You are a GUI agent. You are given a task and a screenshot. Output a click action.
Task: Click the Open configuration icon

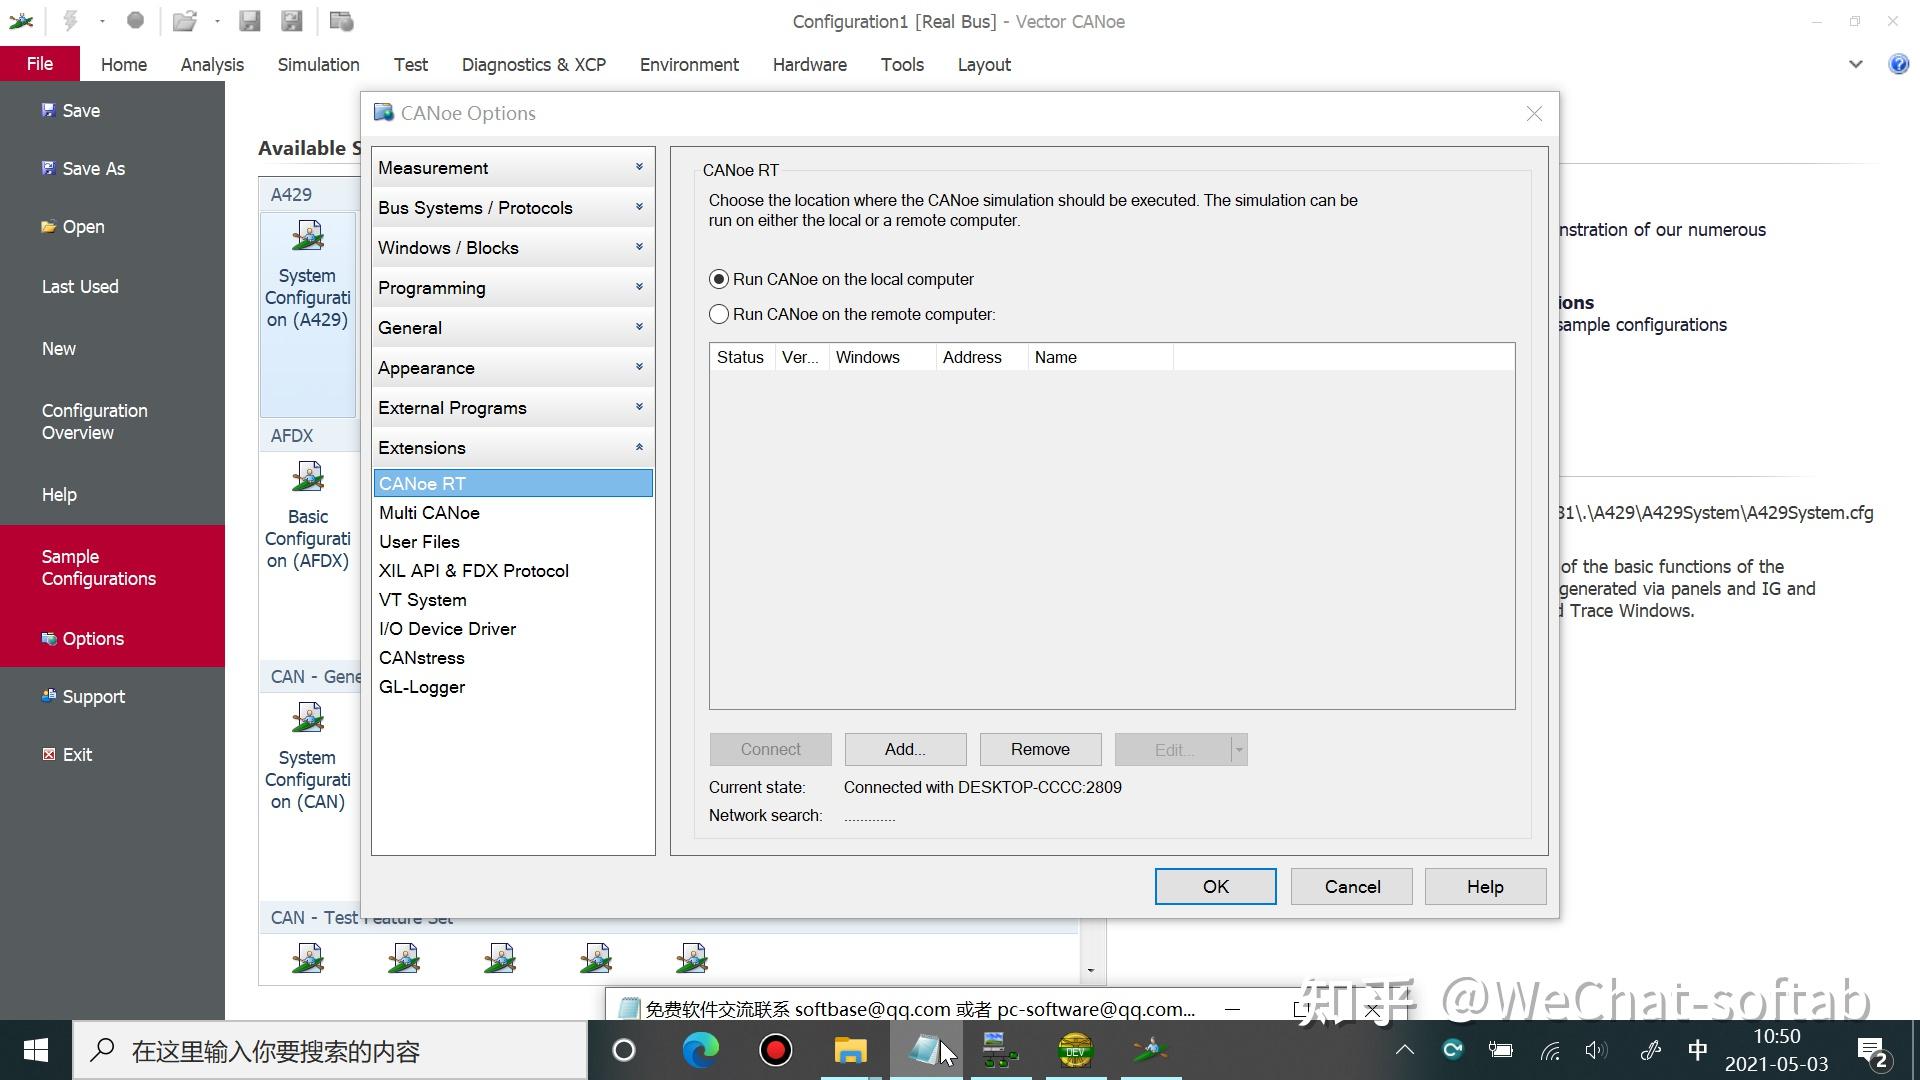[183, 21]
